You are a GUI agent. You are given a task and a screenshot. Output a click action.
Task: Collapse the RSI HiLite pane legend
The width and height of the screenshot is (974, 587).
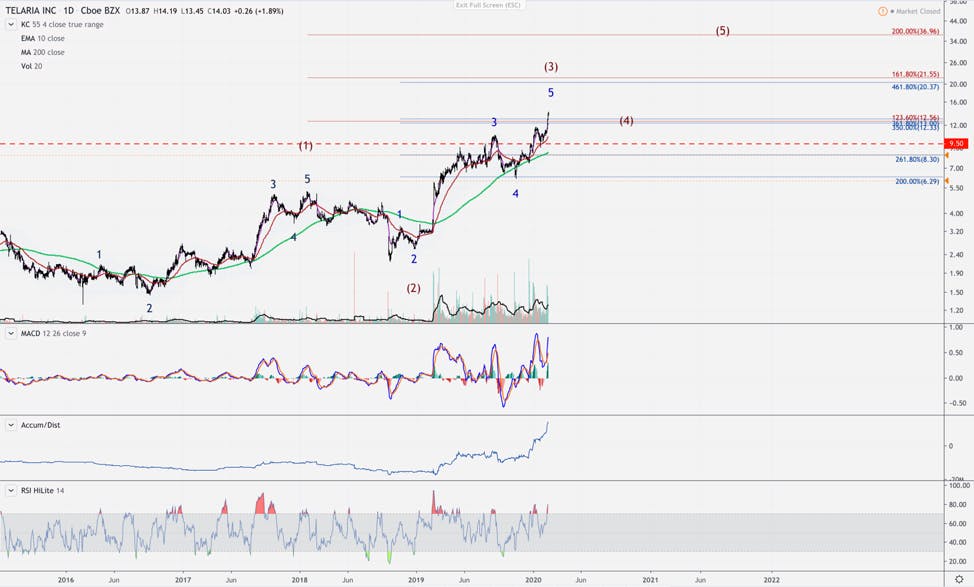coord(11,491)
